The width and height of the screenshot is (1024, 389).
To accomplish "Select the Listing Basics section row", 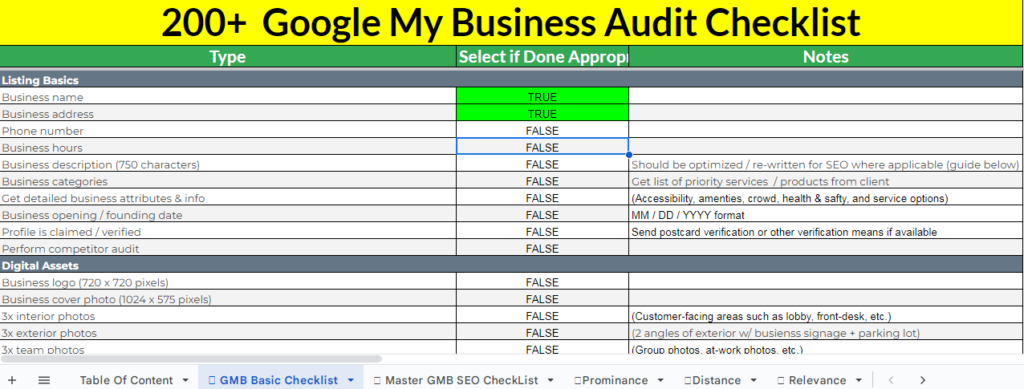I will pyautogui.click(x=511, y=80).
